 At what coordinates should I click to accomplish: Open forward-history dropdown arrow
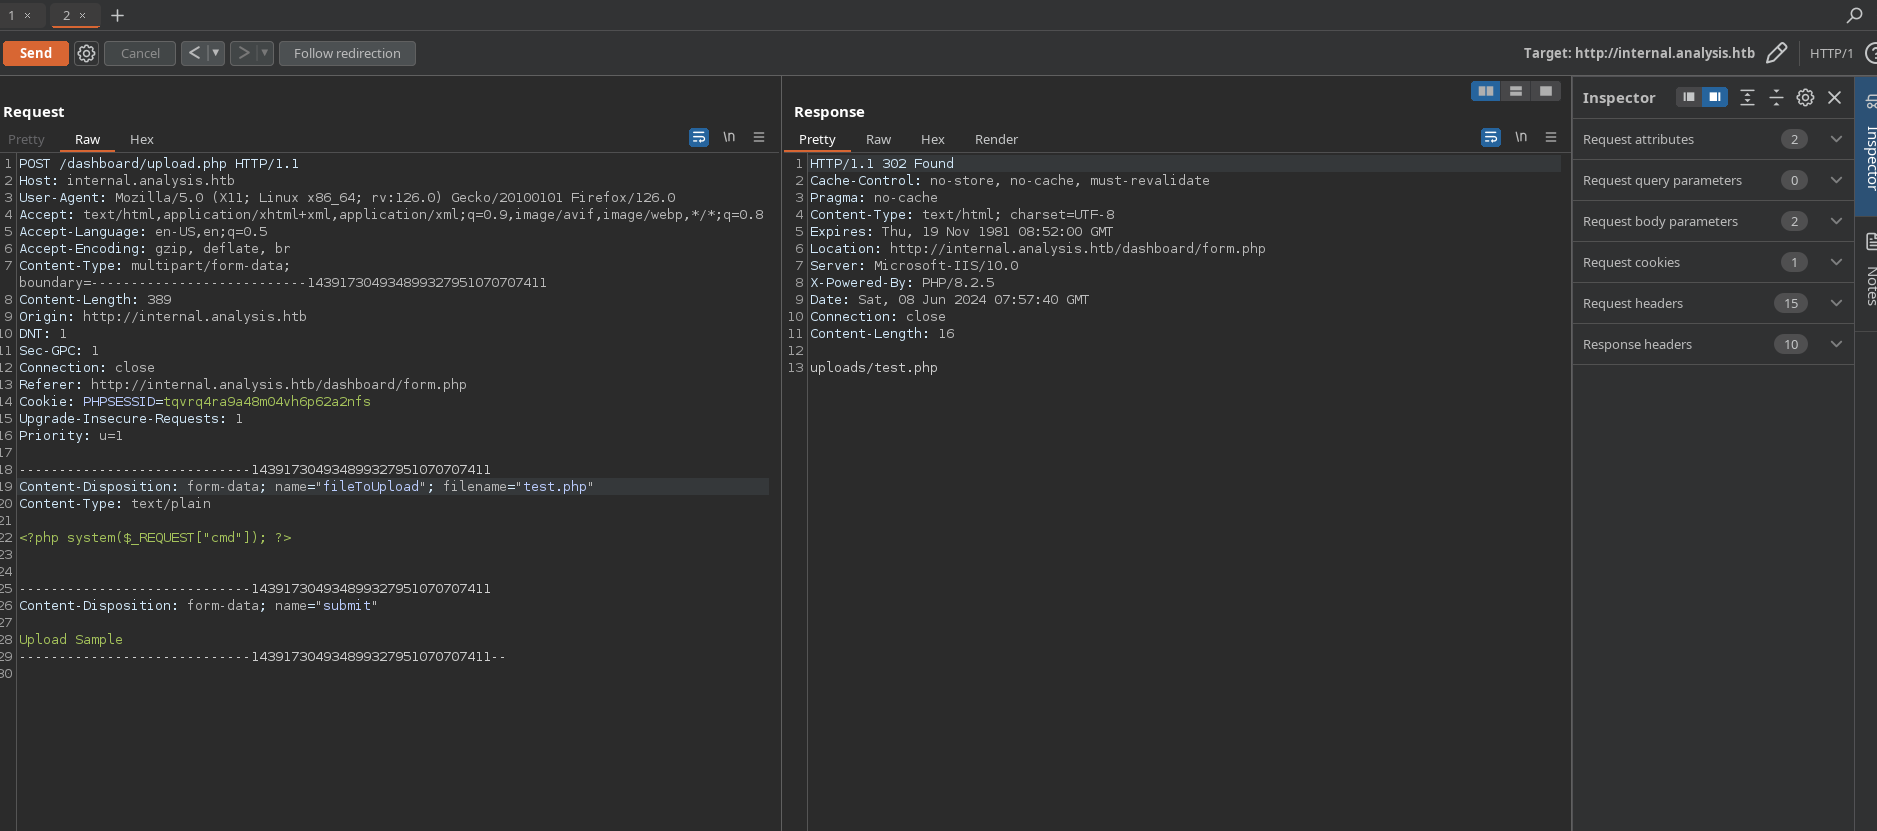tap(265, 53)
